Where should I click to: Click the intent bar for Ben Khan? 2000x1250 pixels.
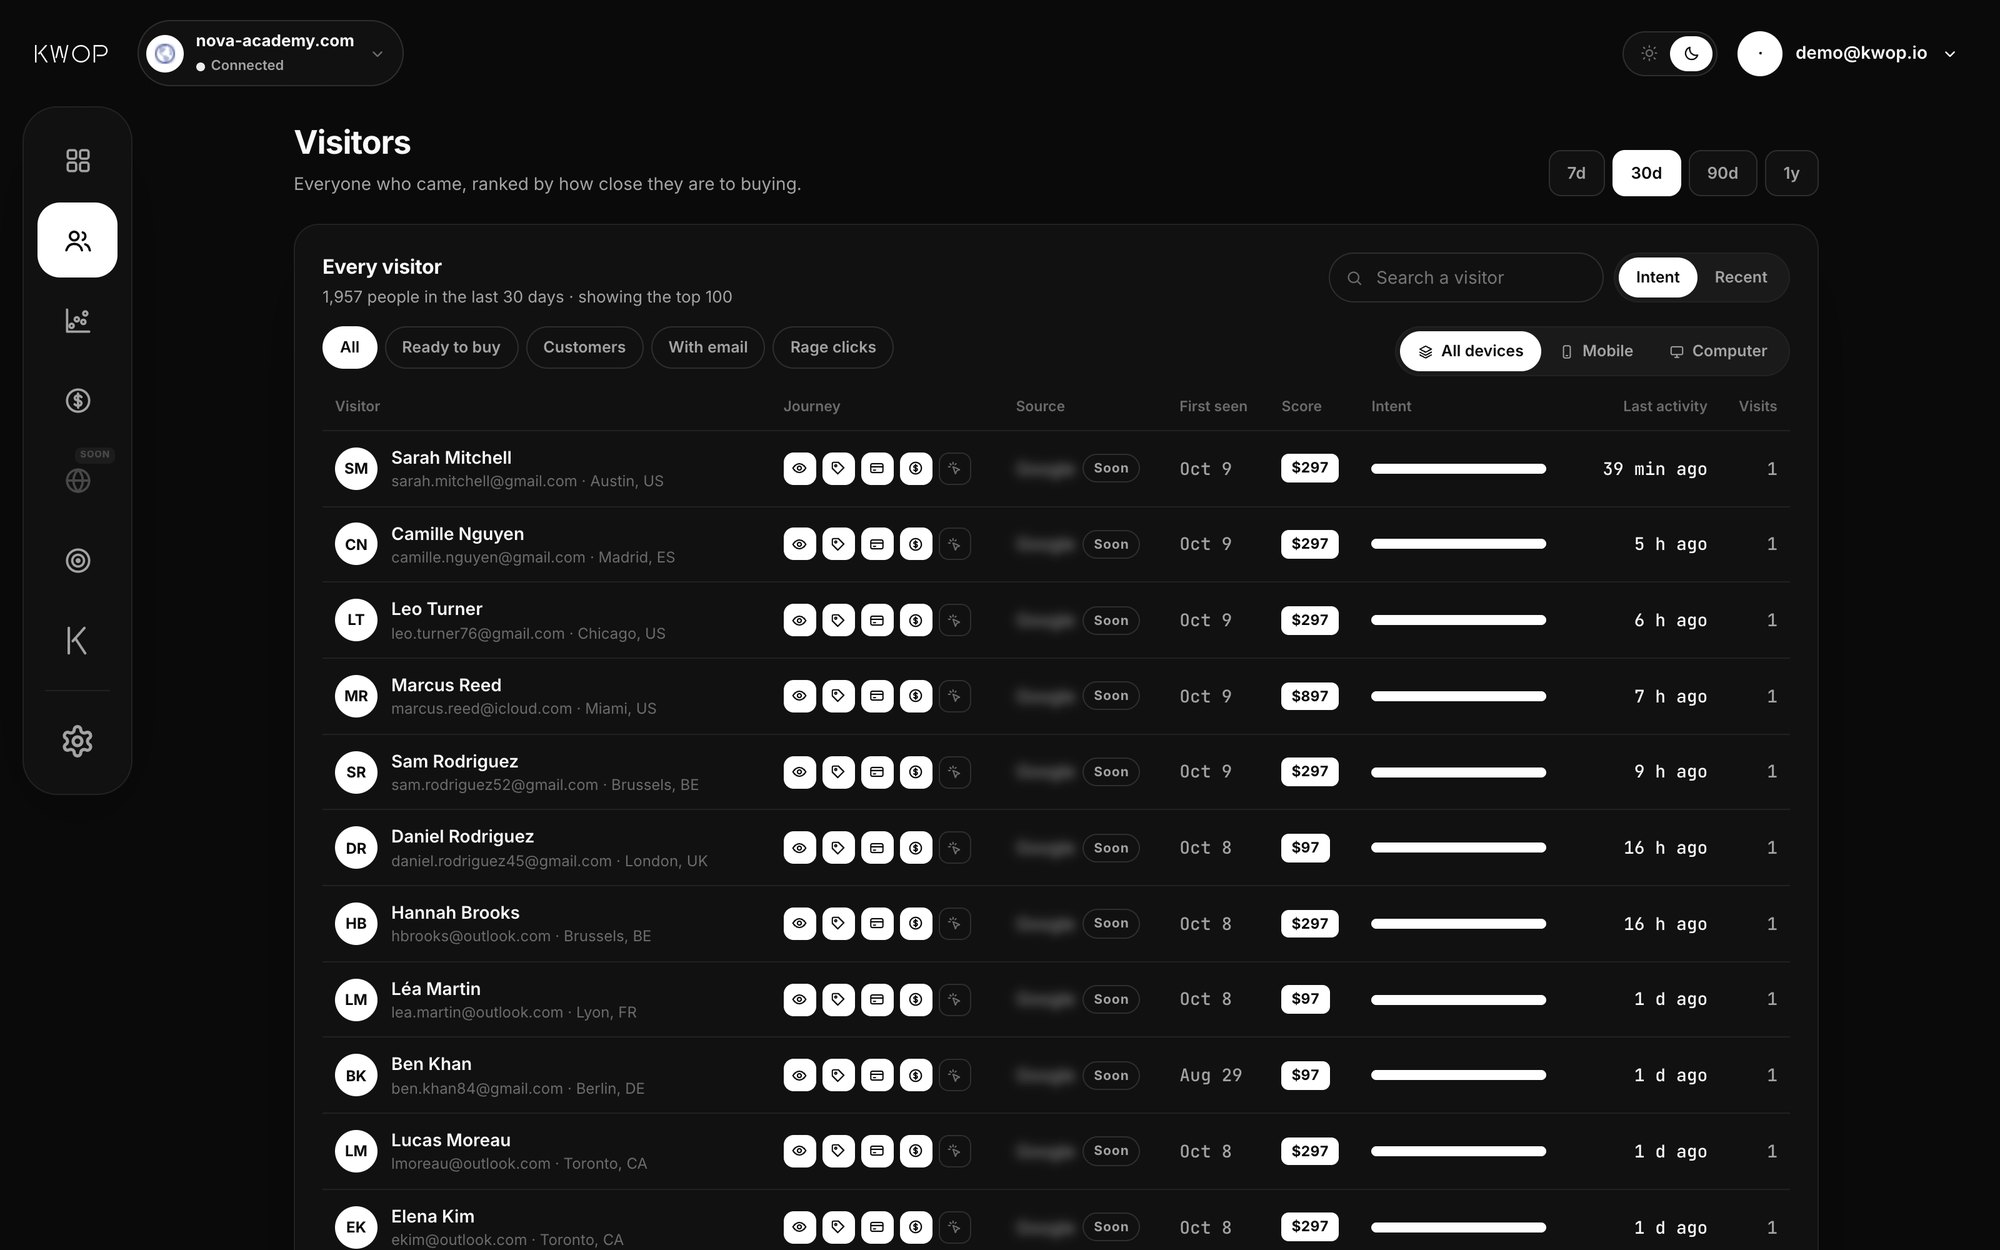[x=1458, y=1075]
